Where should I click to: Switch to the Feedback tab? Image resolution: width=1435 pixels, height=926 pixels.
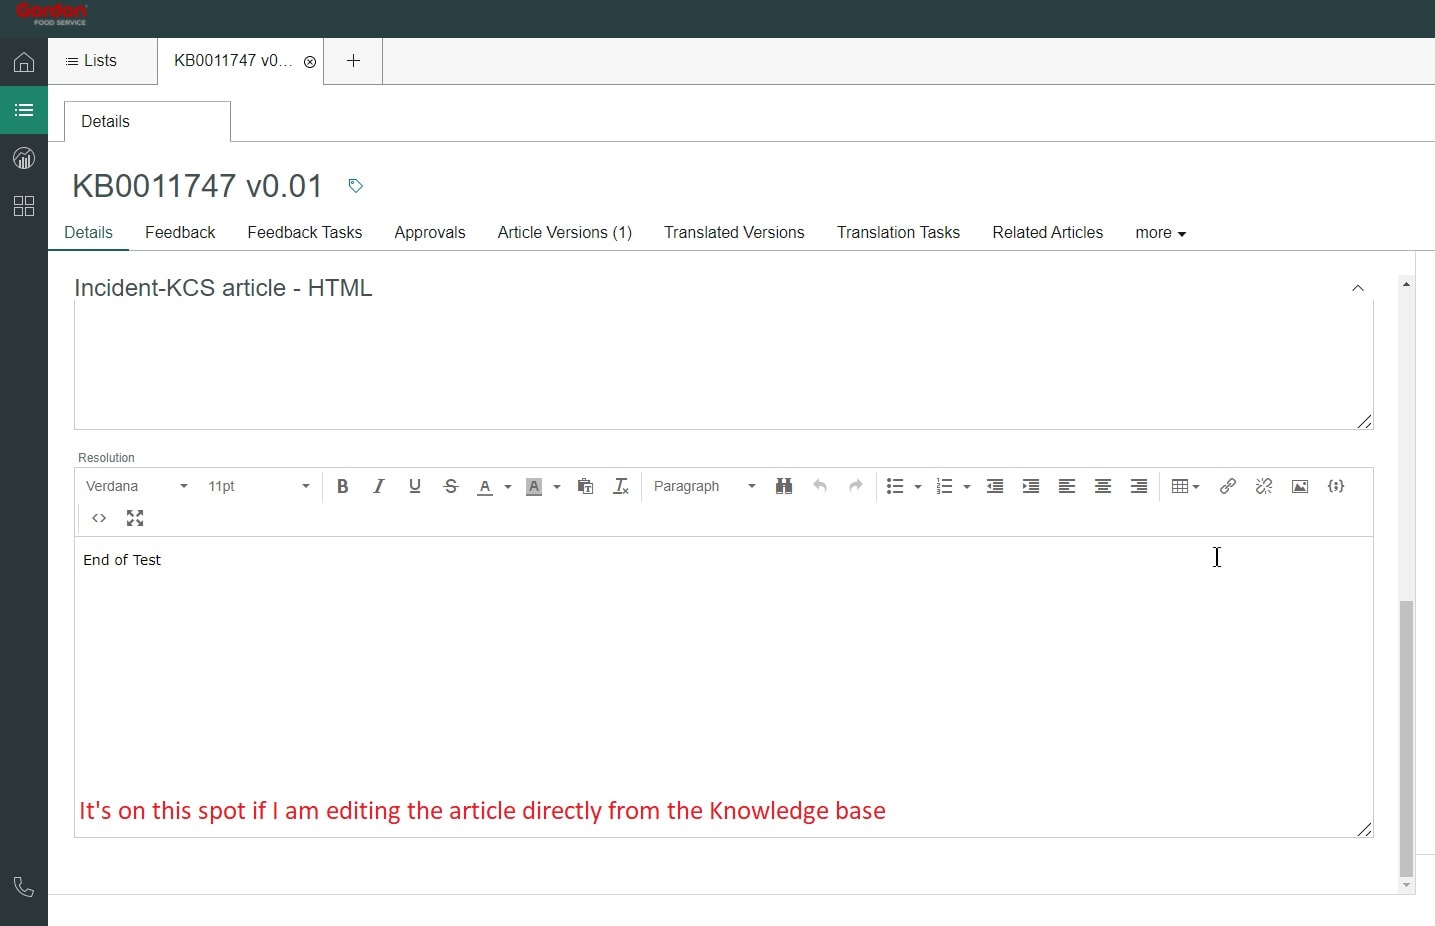[180, 232]
